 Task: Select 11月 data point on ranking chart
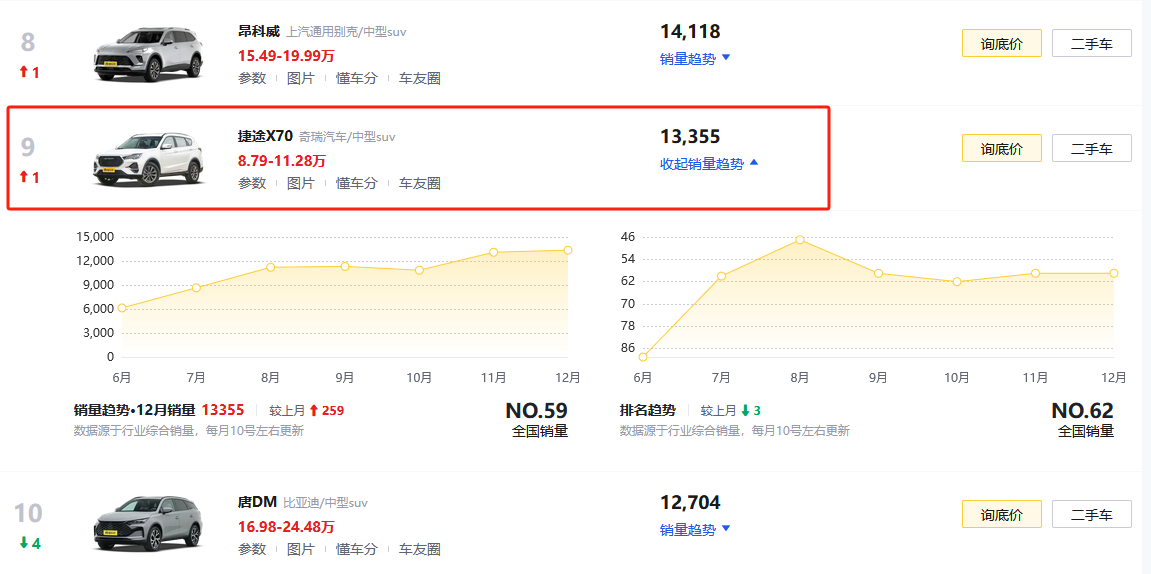point(1035,273)
